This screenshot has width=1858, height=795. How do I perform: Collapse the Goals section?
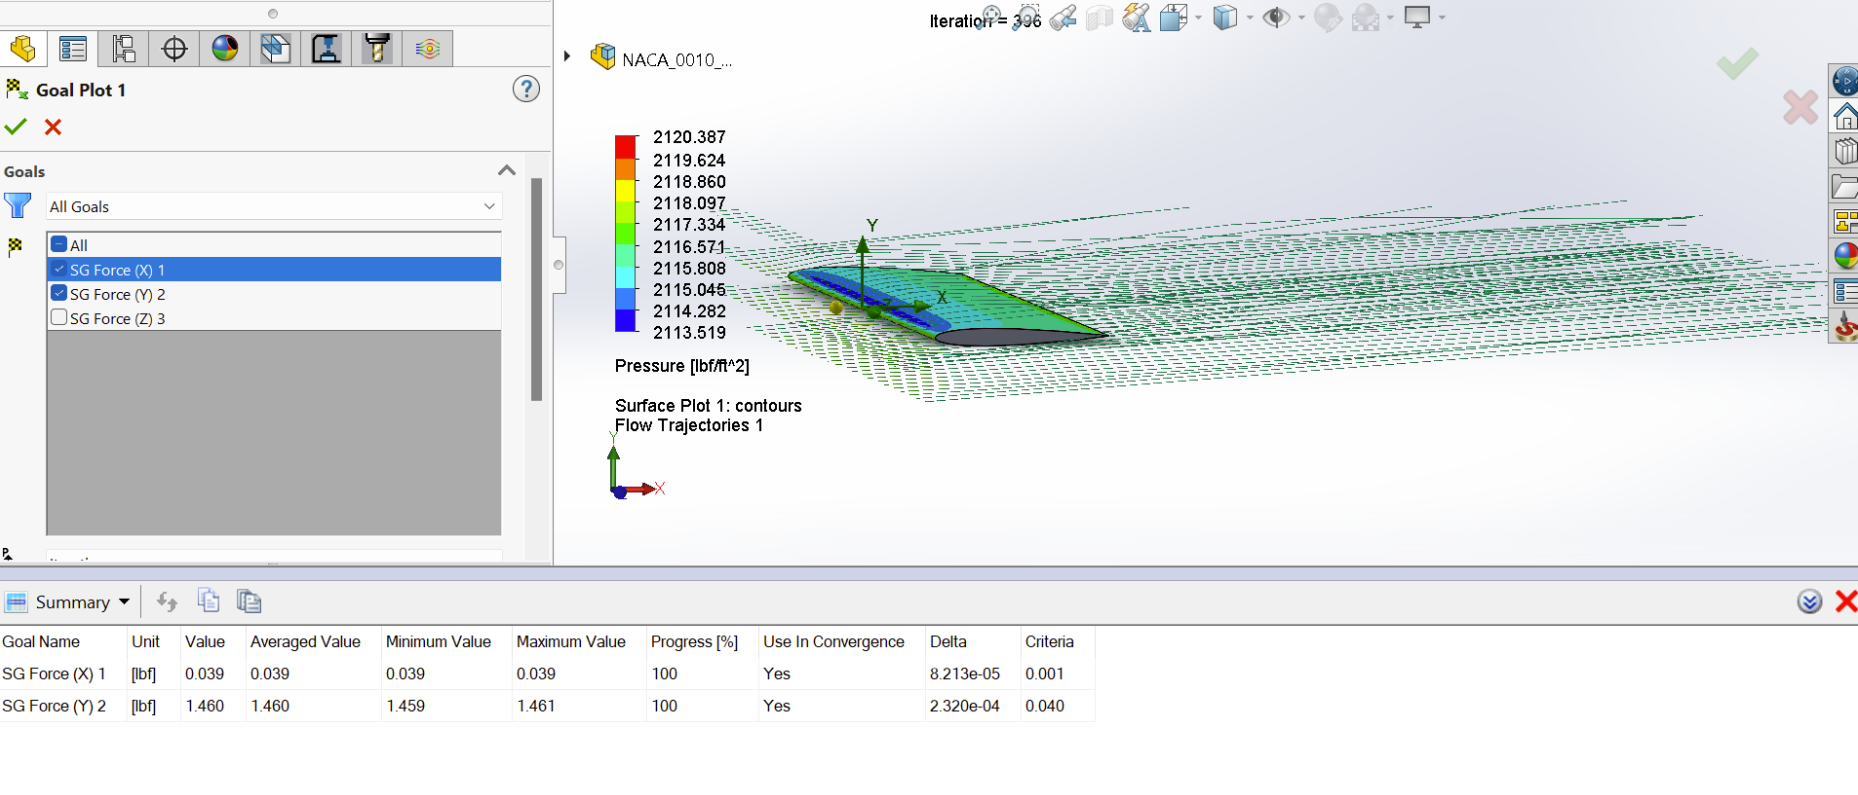(x=507, y=170)
